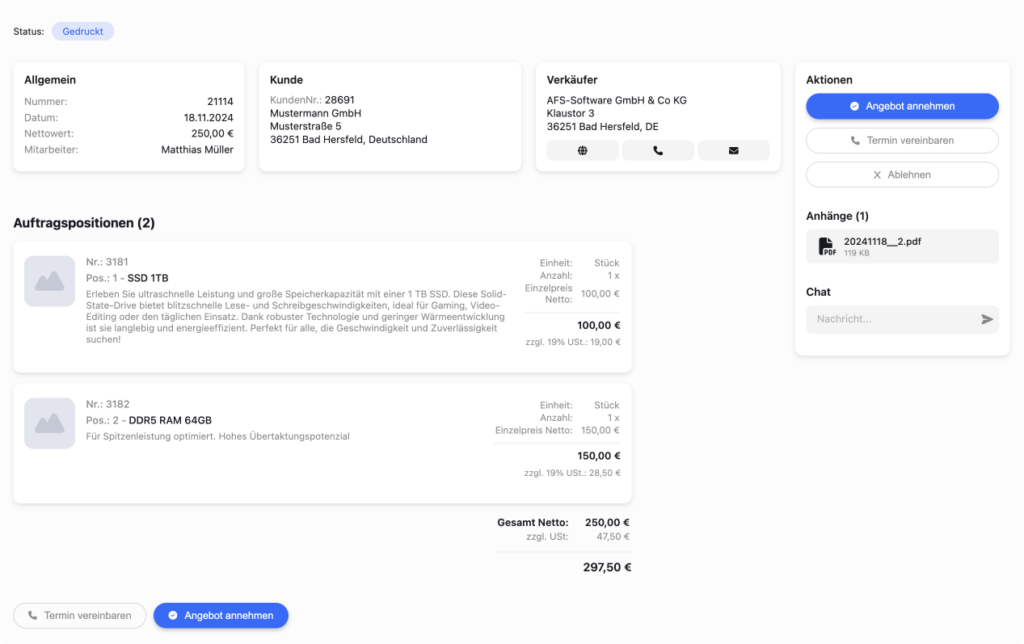Decline offer with 'Ablehnen' button
Viewport: 1024px width, 644px height.
902,175
